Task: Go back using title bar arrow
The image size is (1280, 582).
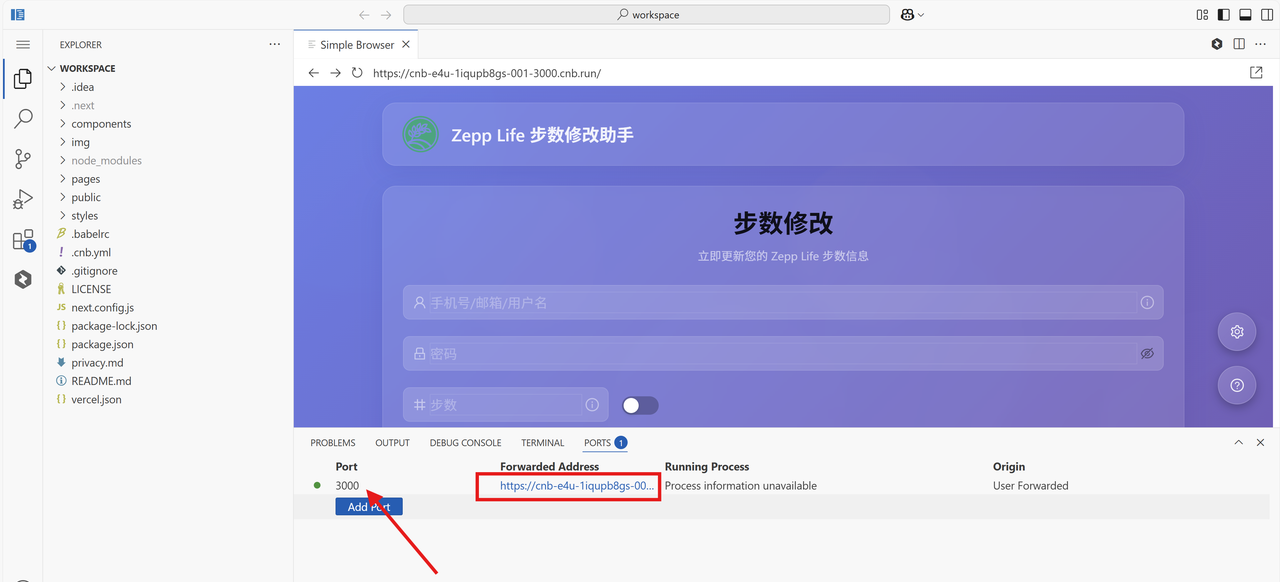Action: 364,15
